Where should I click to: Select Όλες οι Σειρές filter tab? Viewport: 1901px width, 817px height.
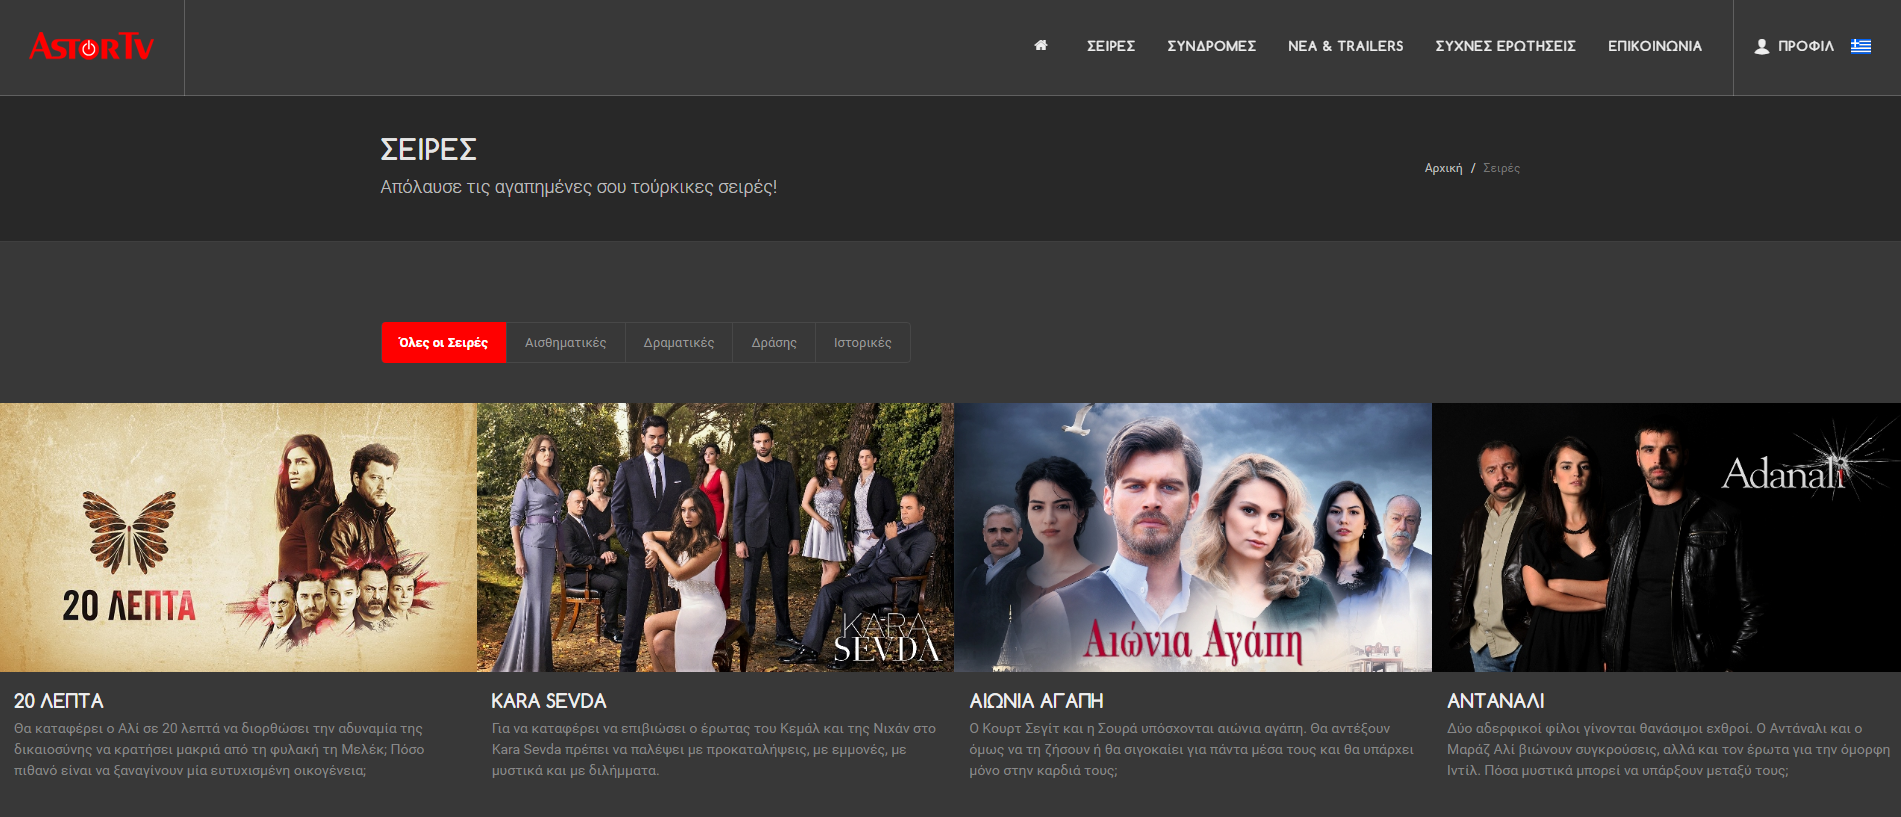coord(444,342)
